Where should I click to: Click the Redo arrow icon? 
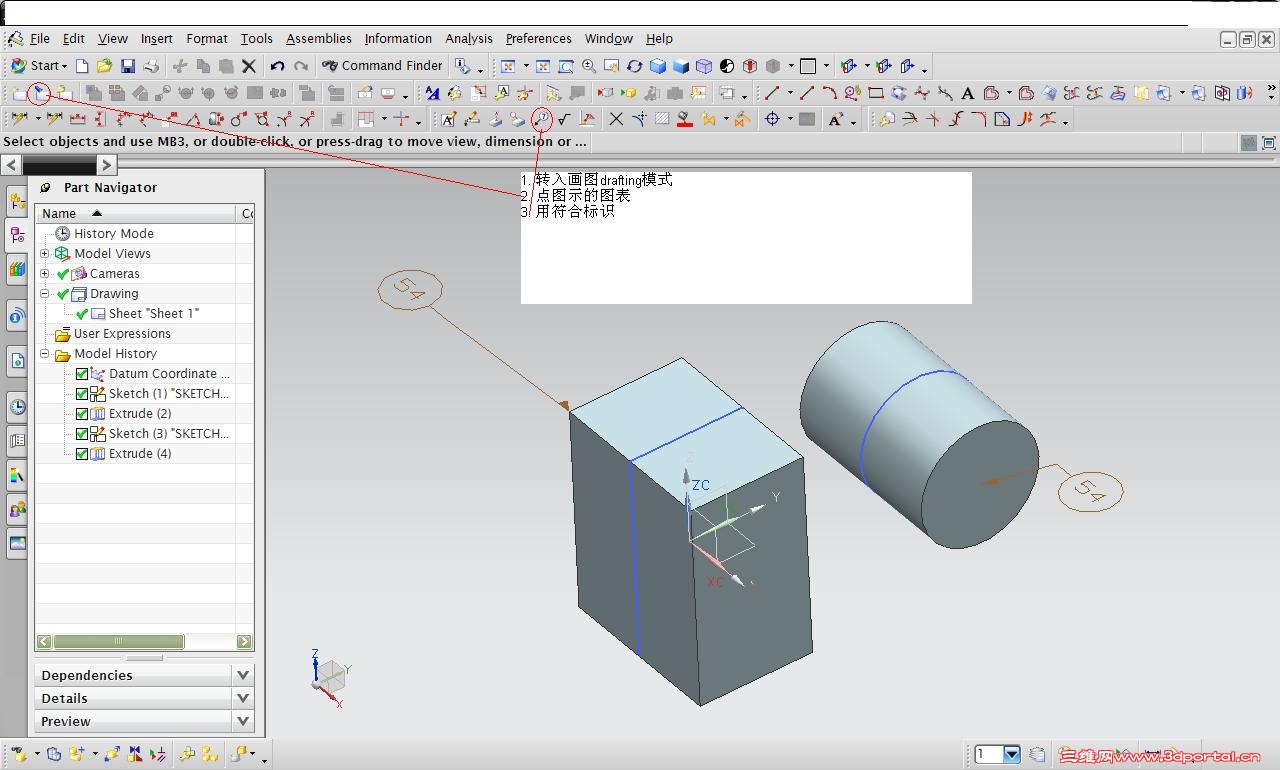click(301, 66)
